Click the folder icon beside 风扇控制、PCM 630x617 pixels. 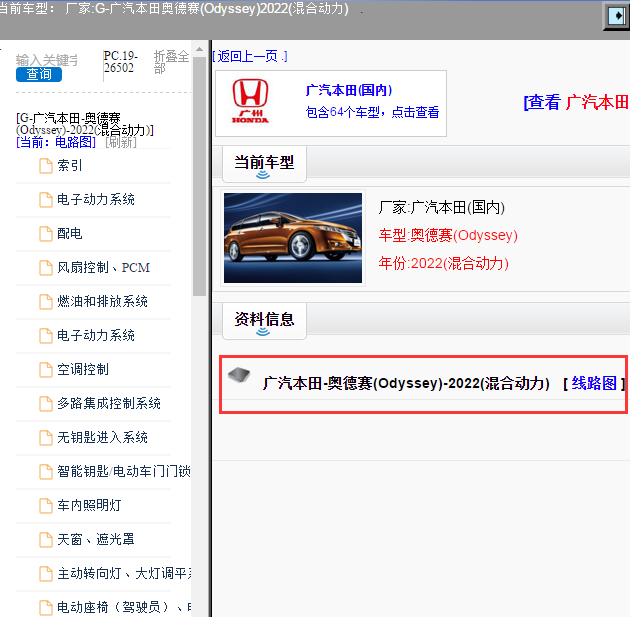(46, 268)
